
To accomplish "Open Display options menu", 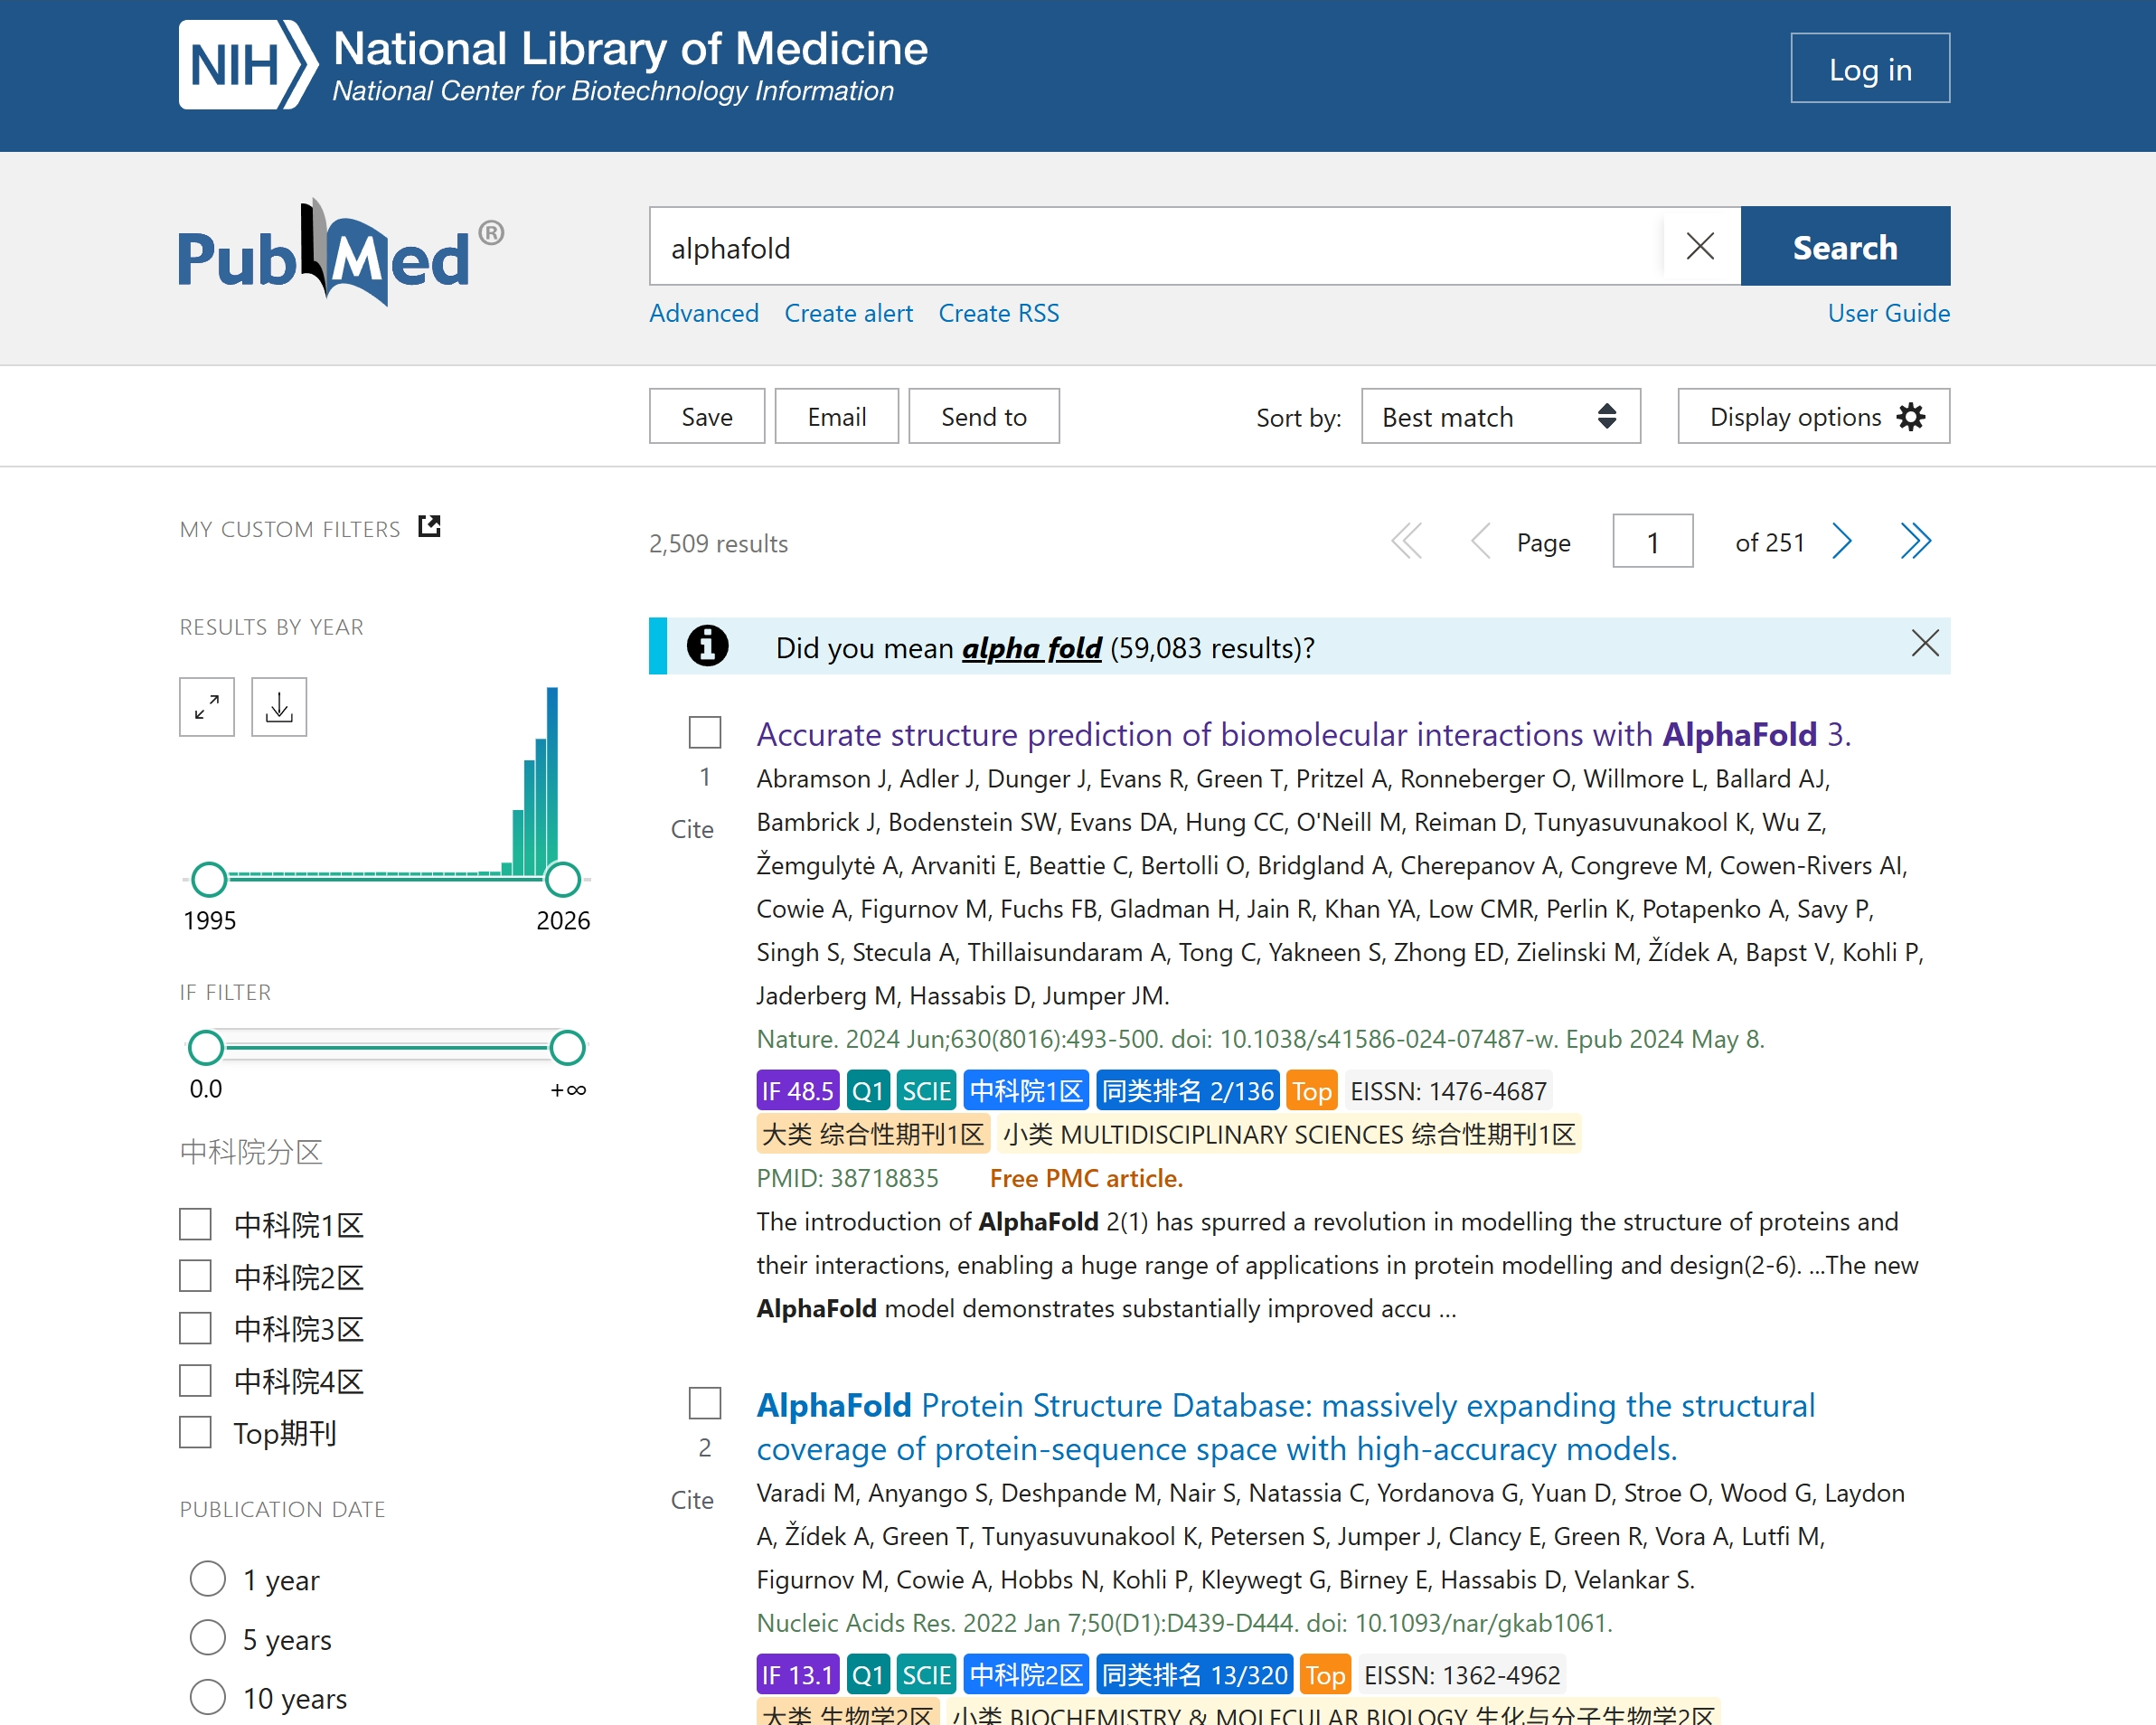I will coord(1813,417).
